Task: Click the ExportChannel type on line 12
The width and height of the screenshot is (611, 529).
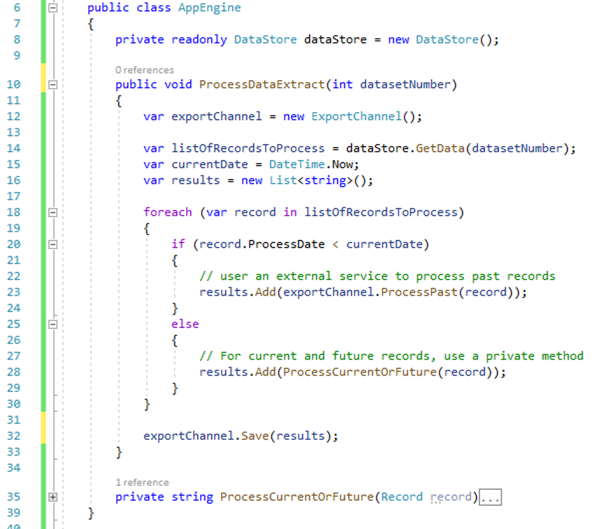Action: 356,116
